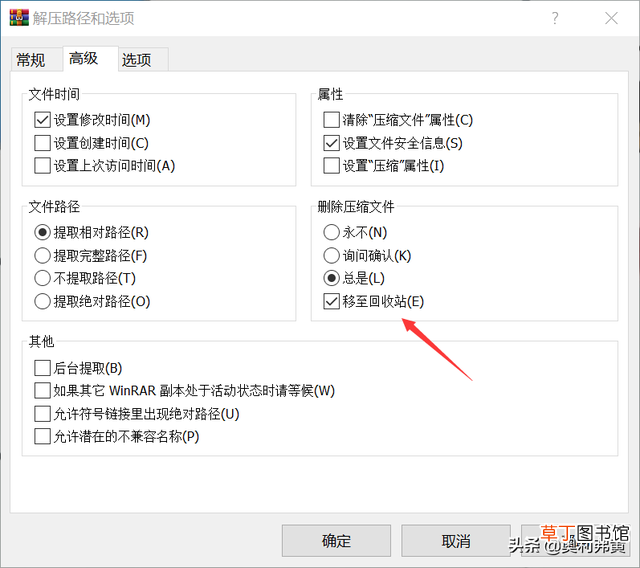Click the 确定 button

(336, 541)
